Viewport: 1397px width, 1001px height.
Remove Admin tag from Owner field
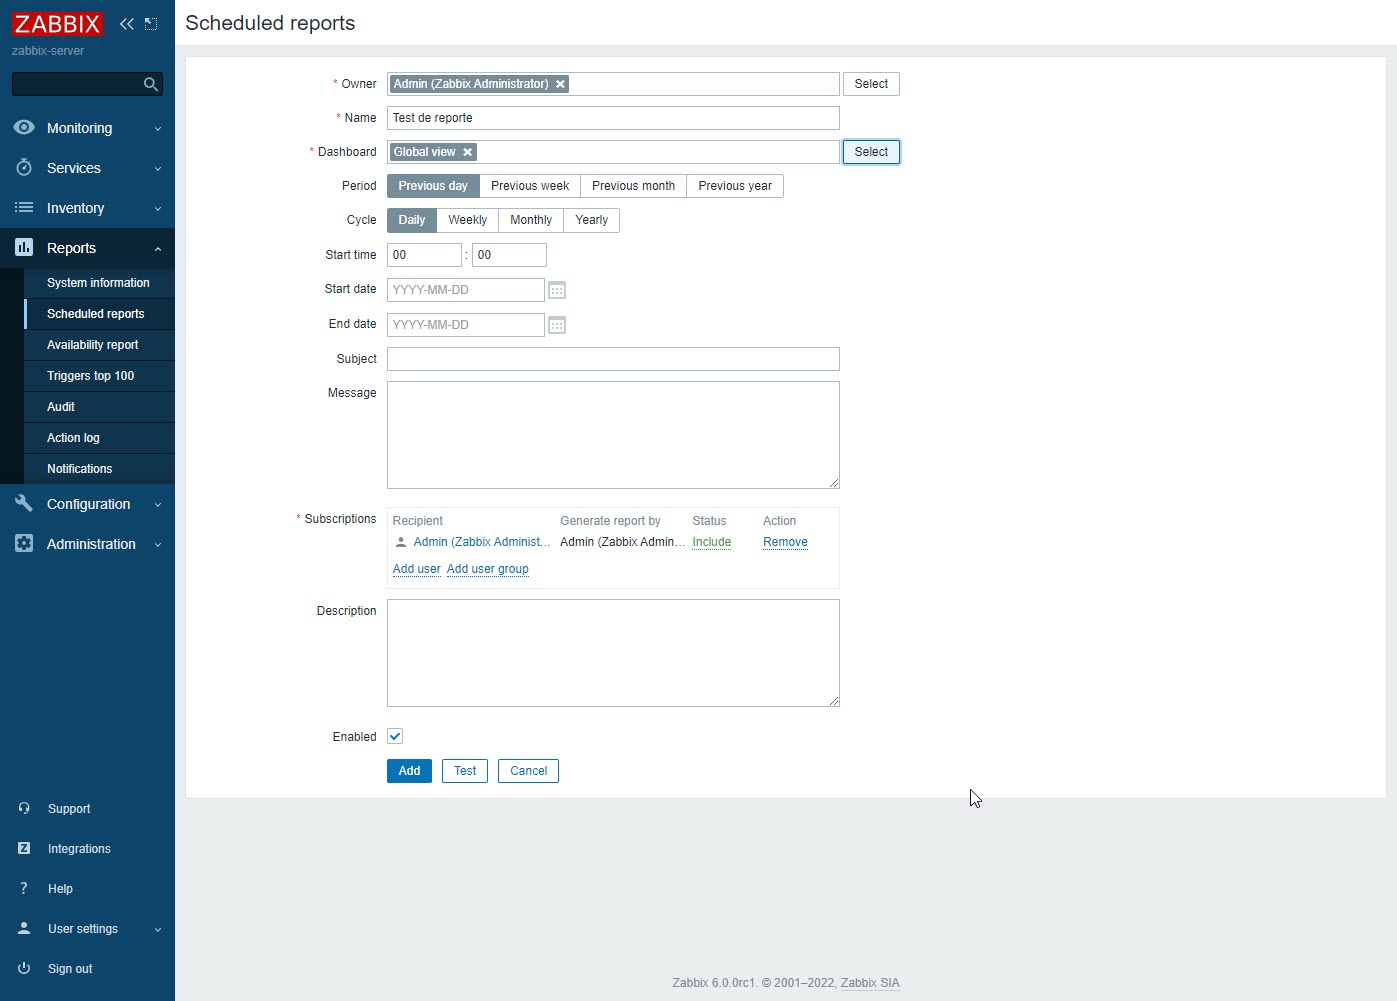coord(560,84)
